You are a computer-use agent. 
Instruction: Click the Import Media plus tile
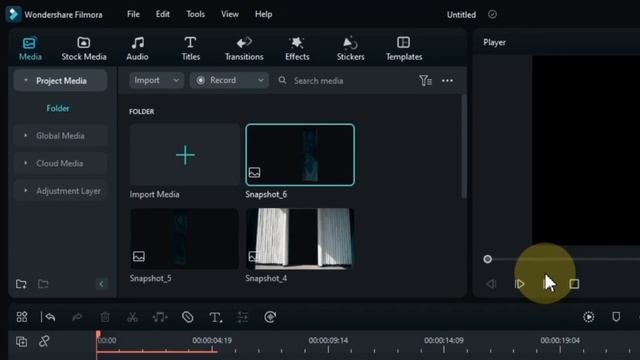pyautogui.click(x=184, y=155)
